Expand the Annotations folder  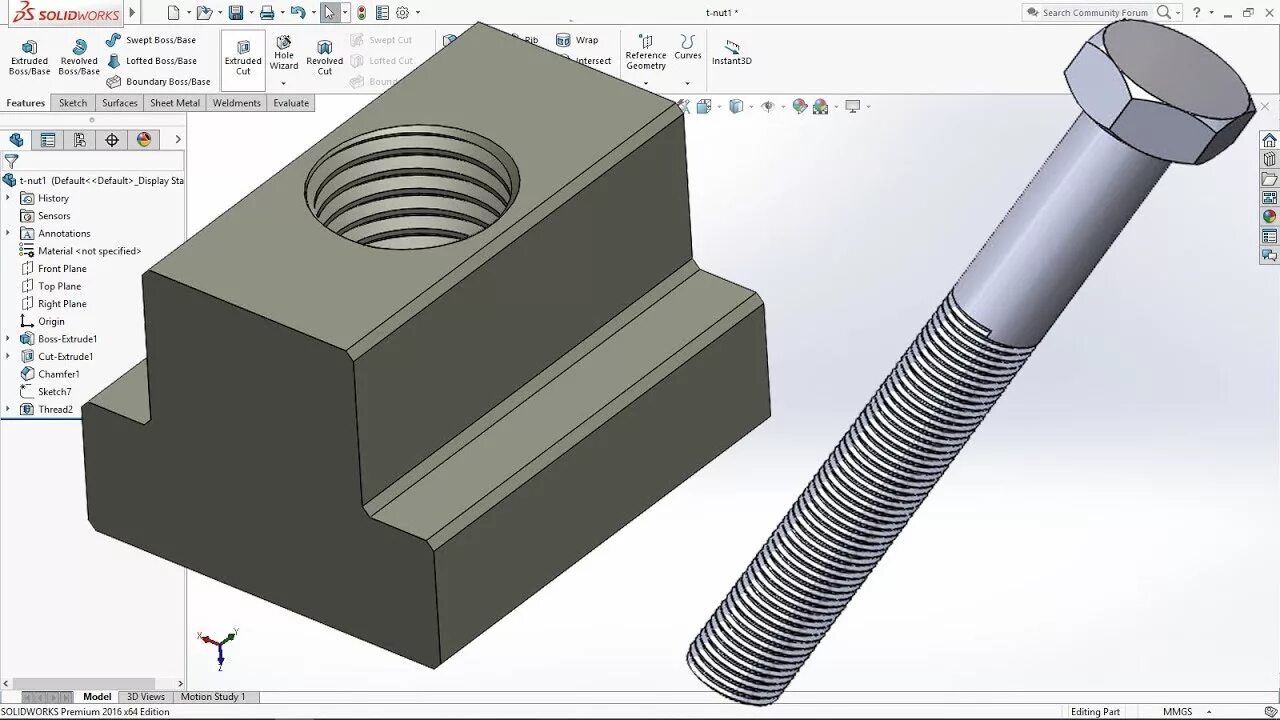(8, 233)
